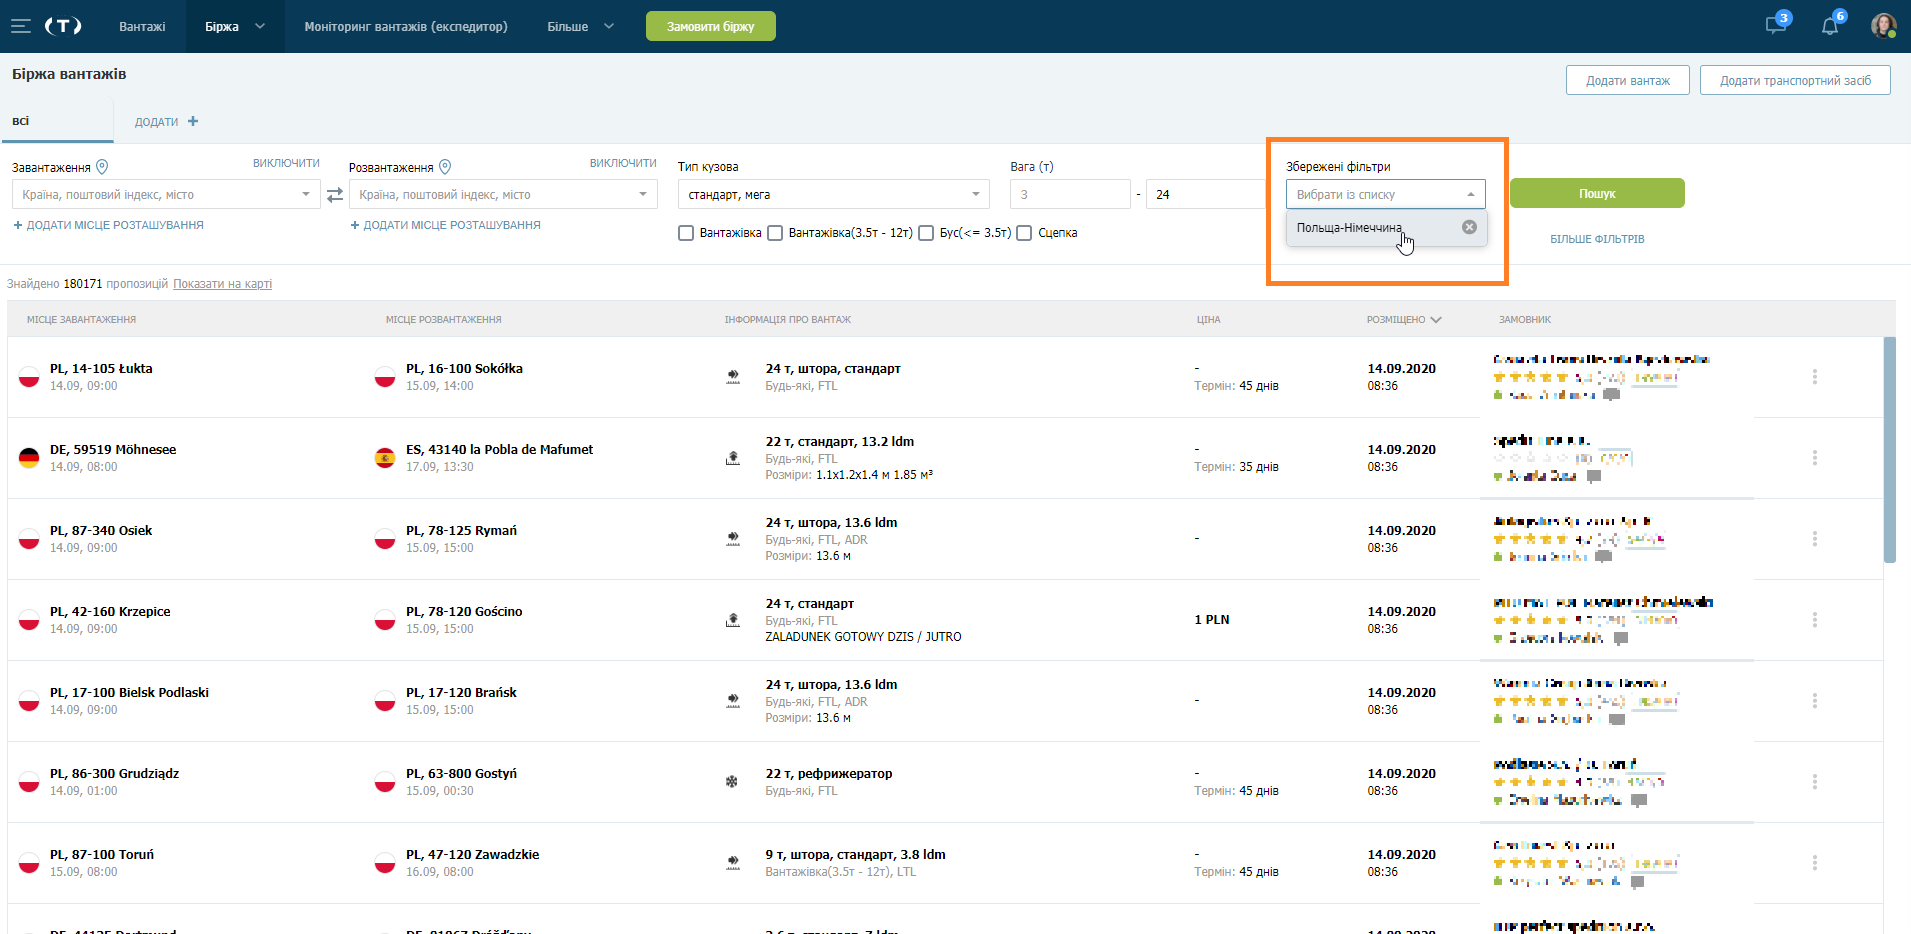
Task: Enable Бус(<= 3.5т) checkbox
Action: [926, 233]
